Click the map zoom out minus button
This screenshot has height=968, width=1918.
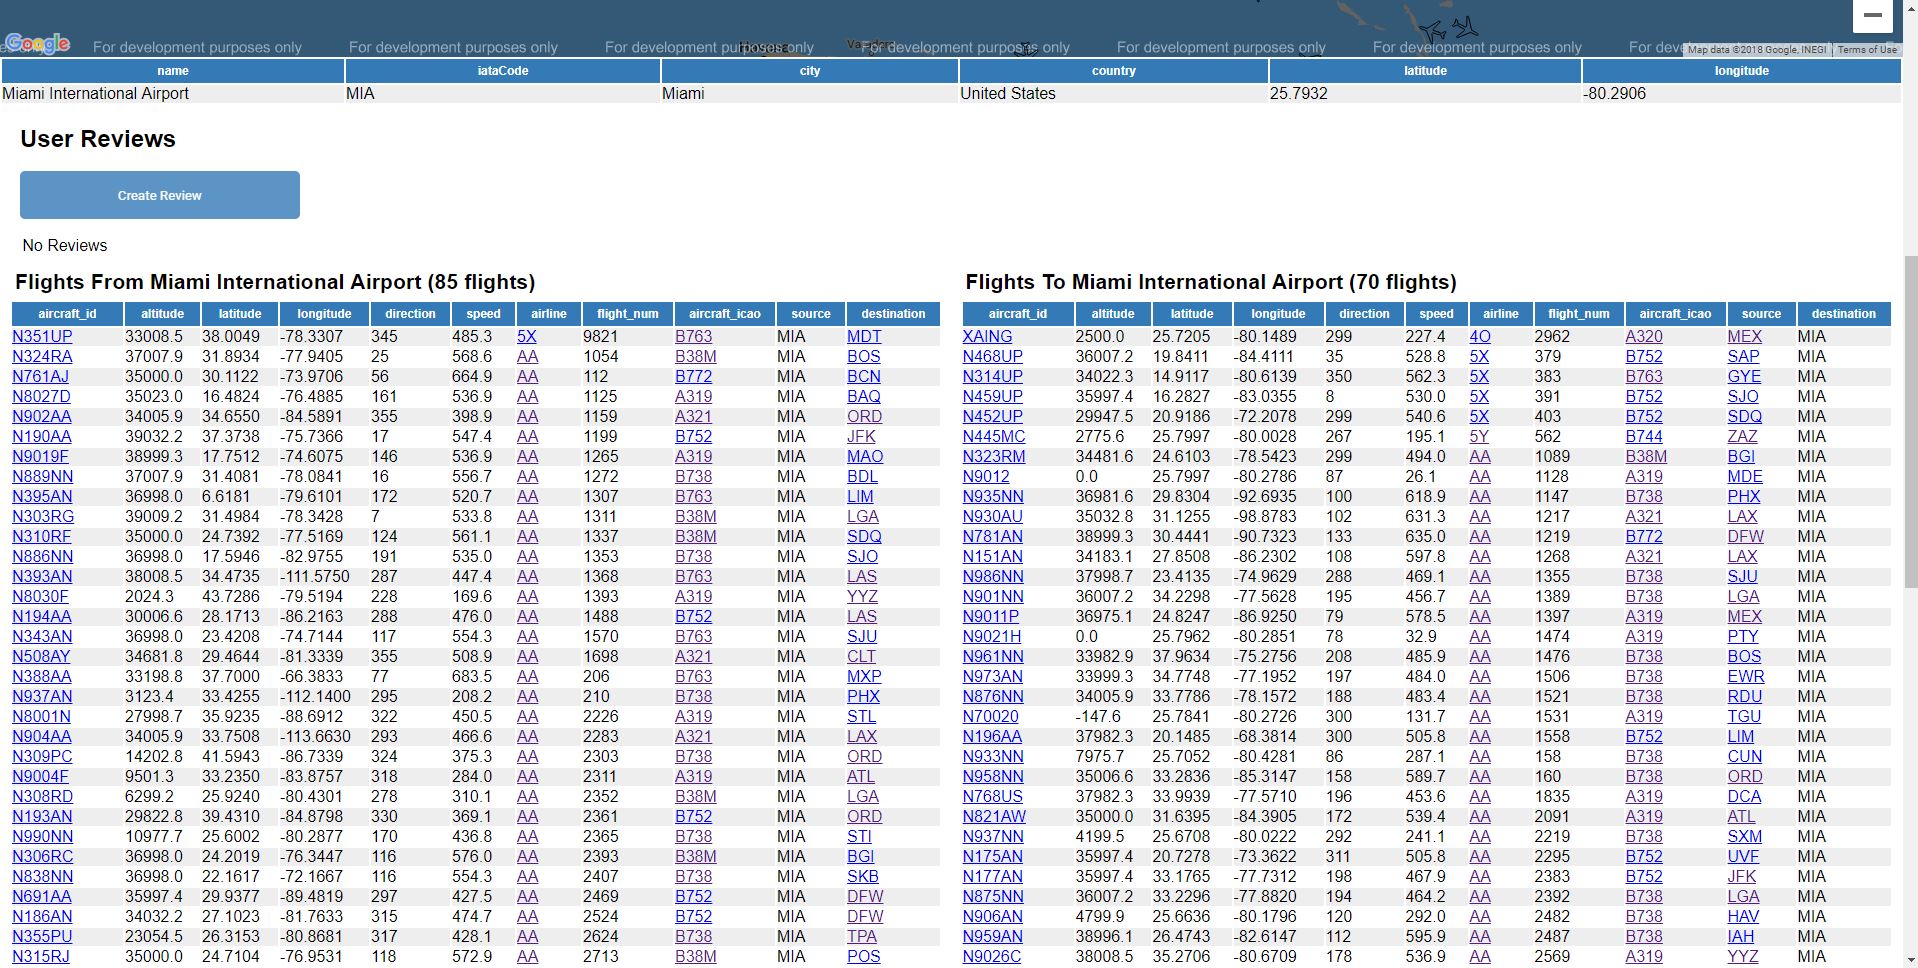tap(1873, 15)
